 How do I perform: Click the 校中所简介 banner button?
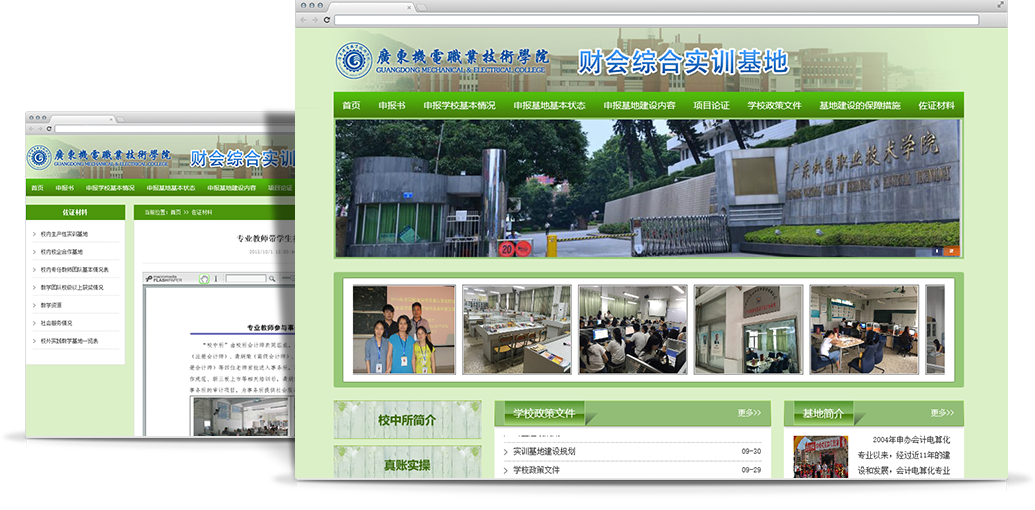click(407, 420)
